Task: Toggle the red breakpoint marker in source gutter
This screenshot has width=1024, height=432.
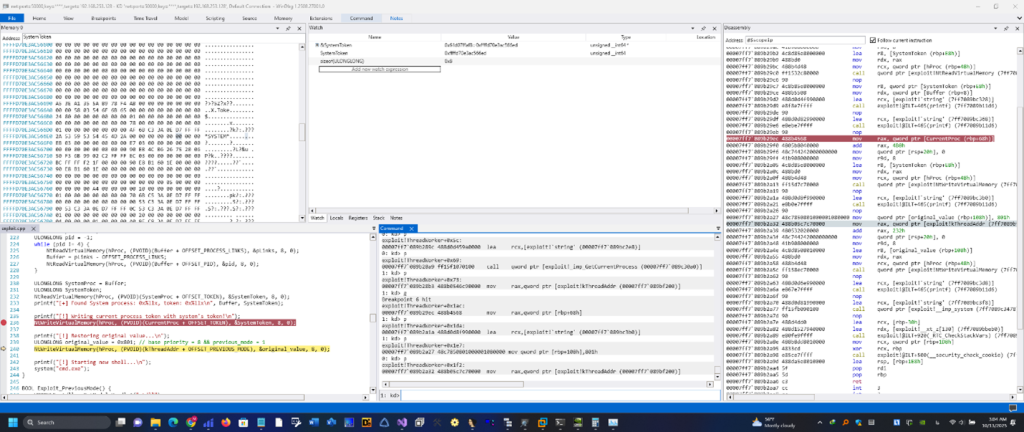Action: [5, 323]
